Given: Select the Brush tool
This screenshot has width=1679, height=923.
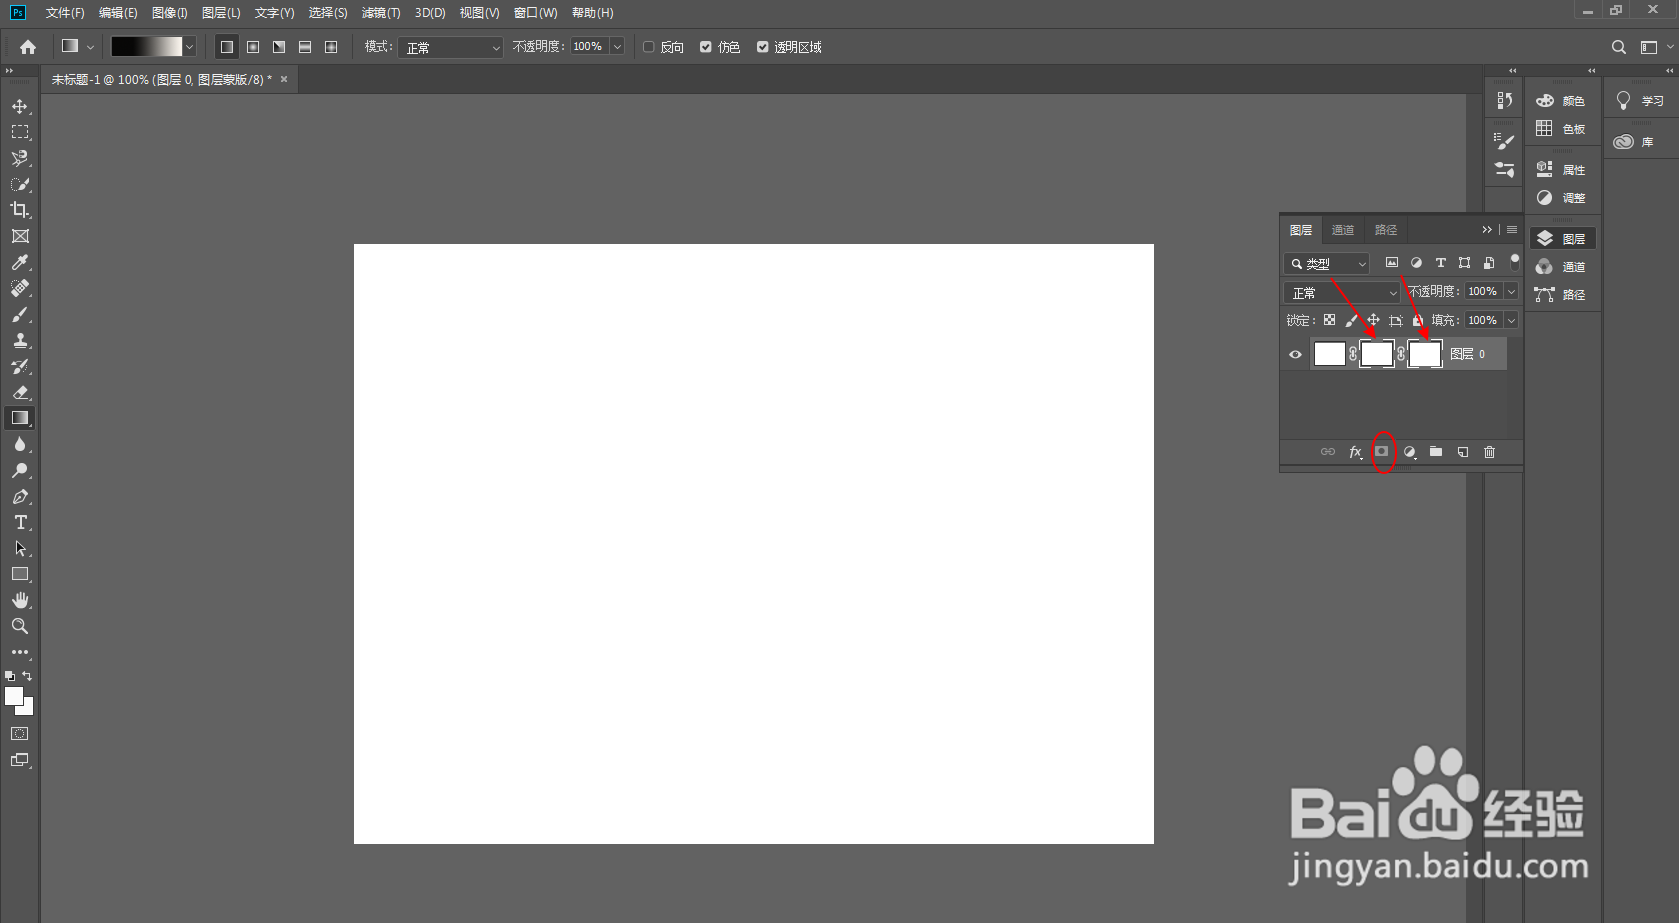Looking at the screenshot, I should coord(20,314).
